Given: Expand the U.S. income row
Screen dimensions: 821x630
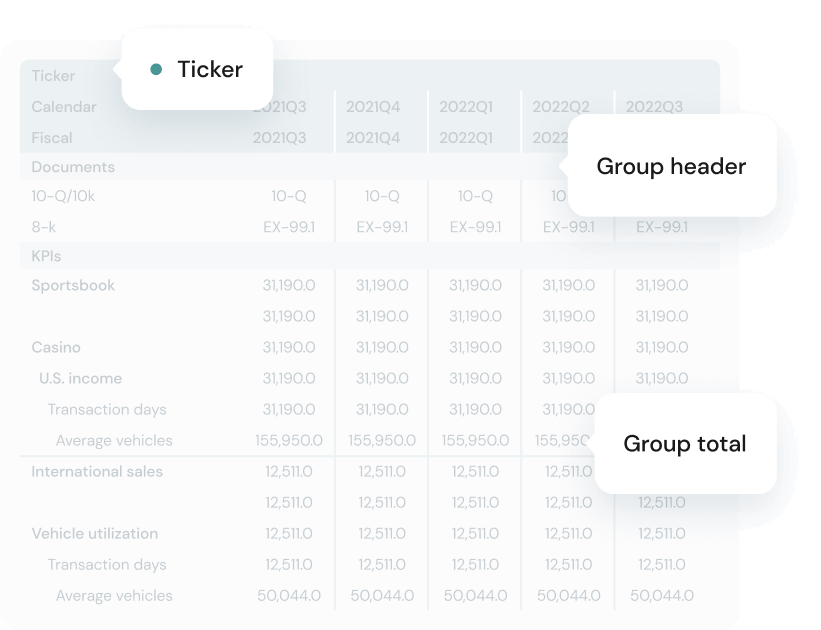Looking at the screenshot, I should coord(80,378).
